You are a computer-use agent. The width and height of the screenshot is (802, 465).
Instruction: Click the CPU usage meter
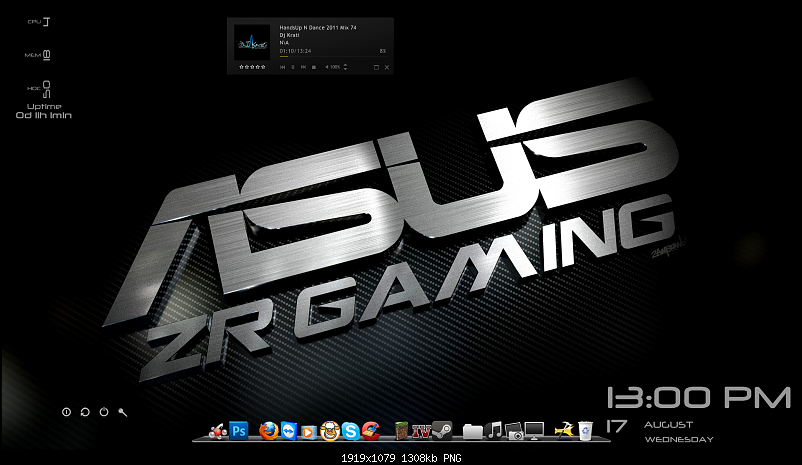(39, 21)
